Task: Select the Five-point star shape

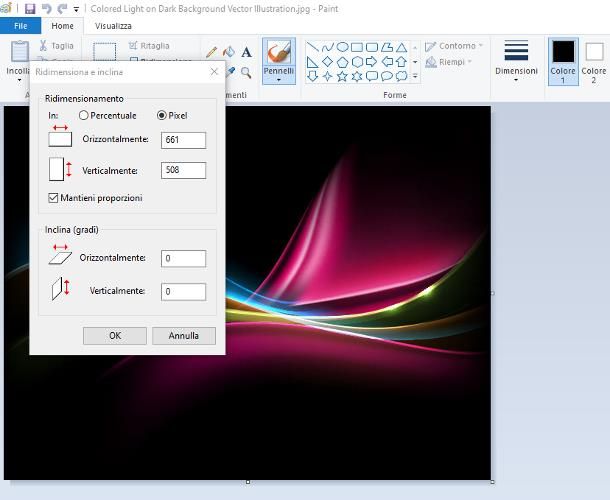Action: 342,76
